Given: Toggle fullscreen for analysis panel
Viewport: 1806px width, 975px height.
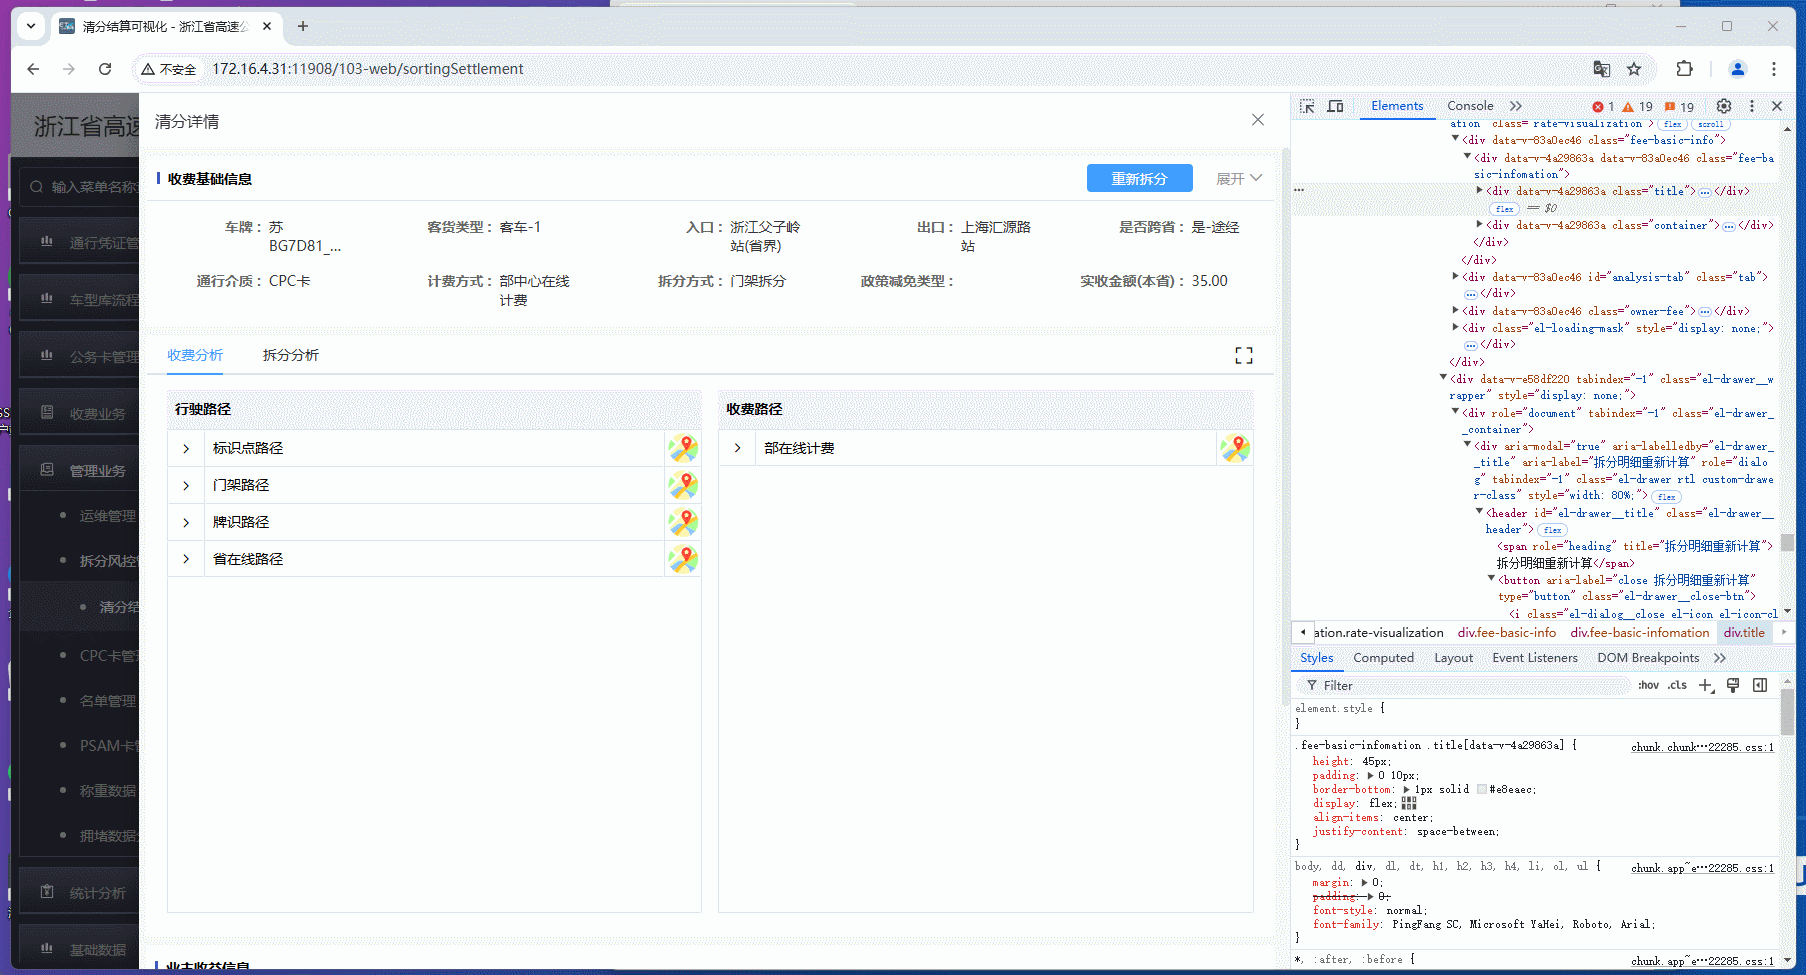Looking at the screenshot, I should 1244,356.
